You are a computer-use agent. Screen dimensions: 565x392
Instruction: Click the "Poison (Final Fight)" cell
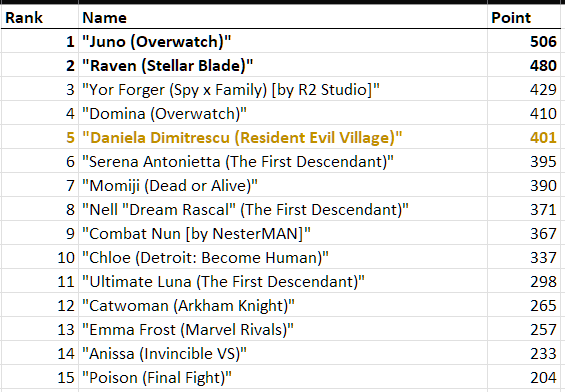pyautogui.click(x=283, y=377)
